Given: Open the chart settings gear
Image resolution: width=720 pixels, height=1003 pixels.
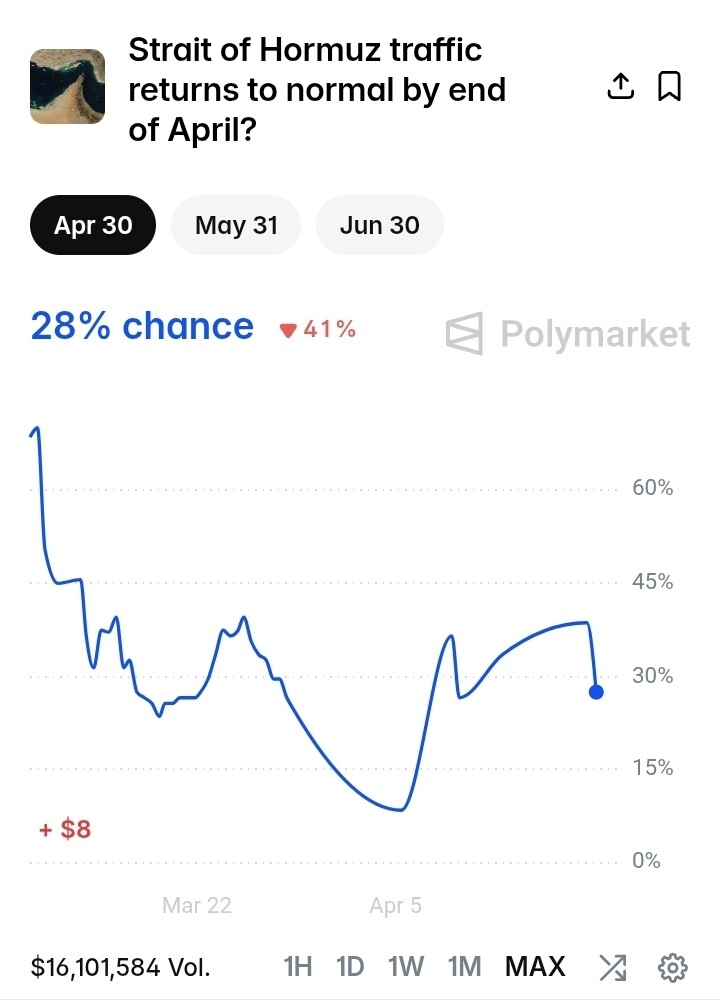Looking at the screenshot, I should point(672,967).
